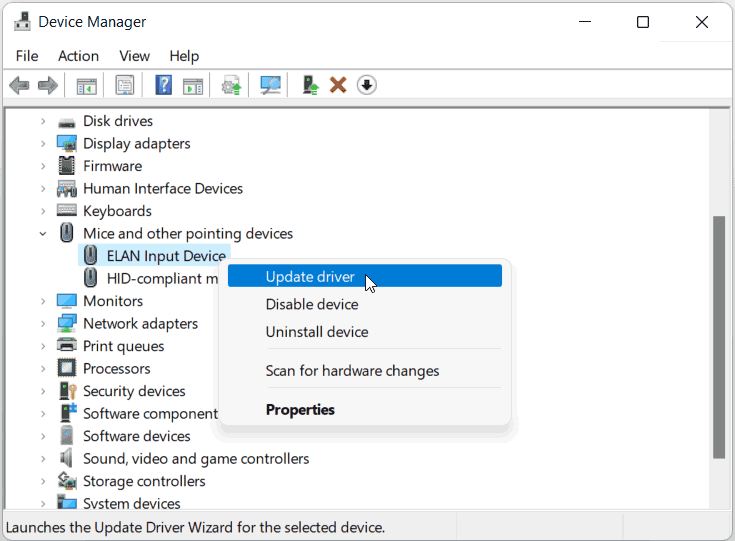Select 'Mice and other pointing devices' label
Viewport: 735px width, 541px height.
click(188, 233)
